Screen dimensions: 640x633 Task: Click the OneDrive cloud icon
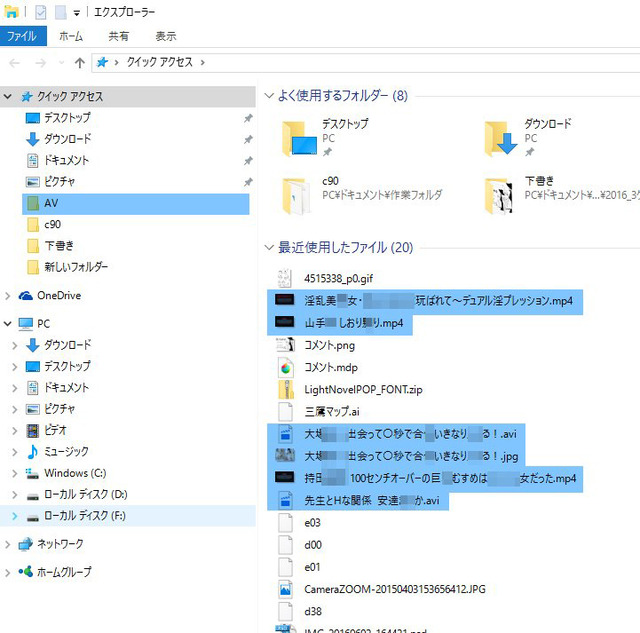coord(26,295)
